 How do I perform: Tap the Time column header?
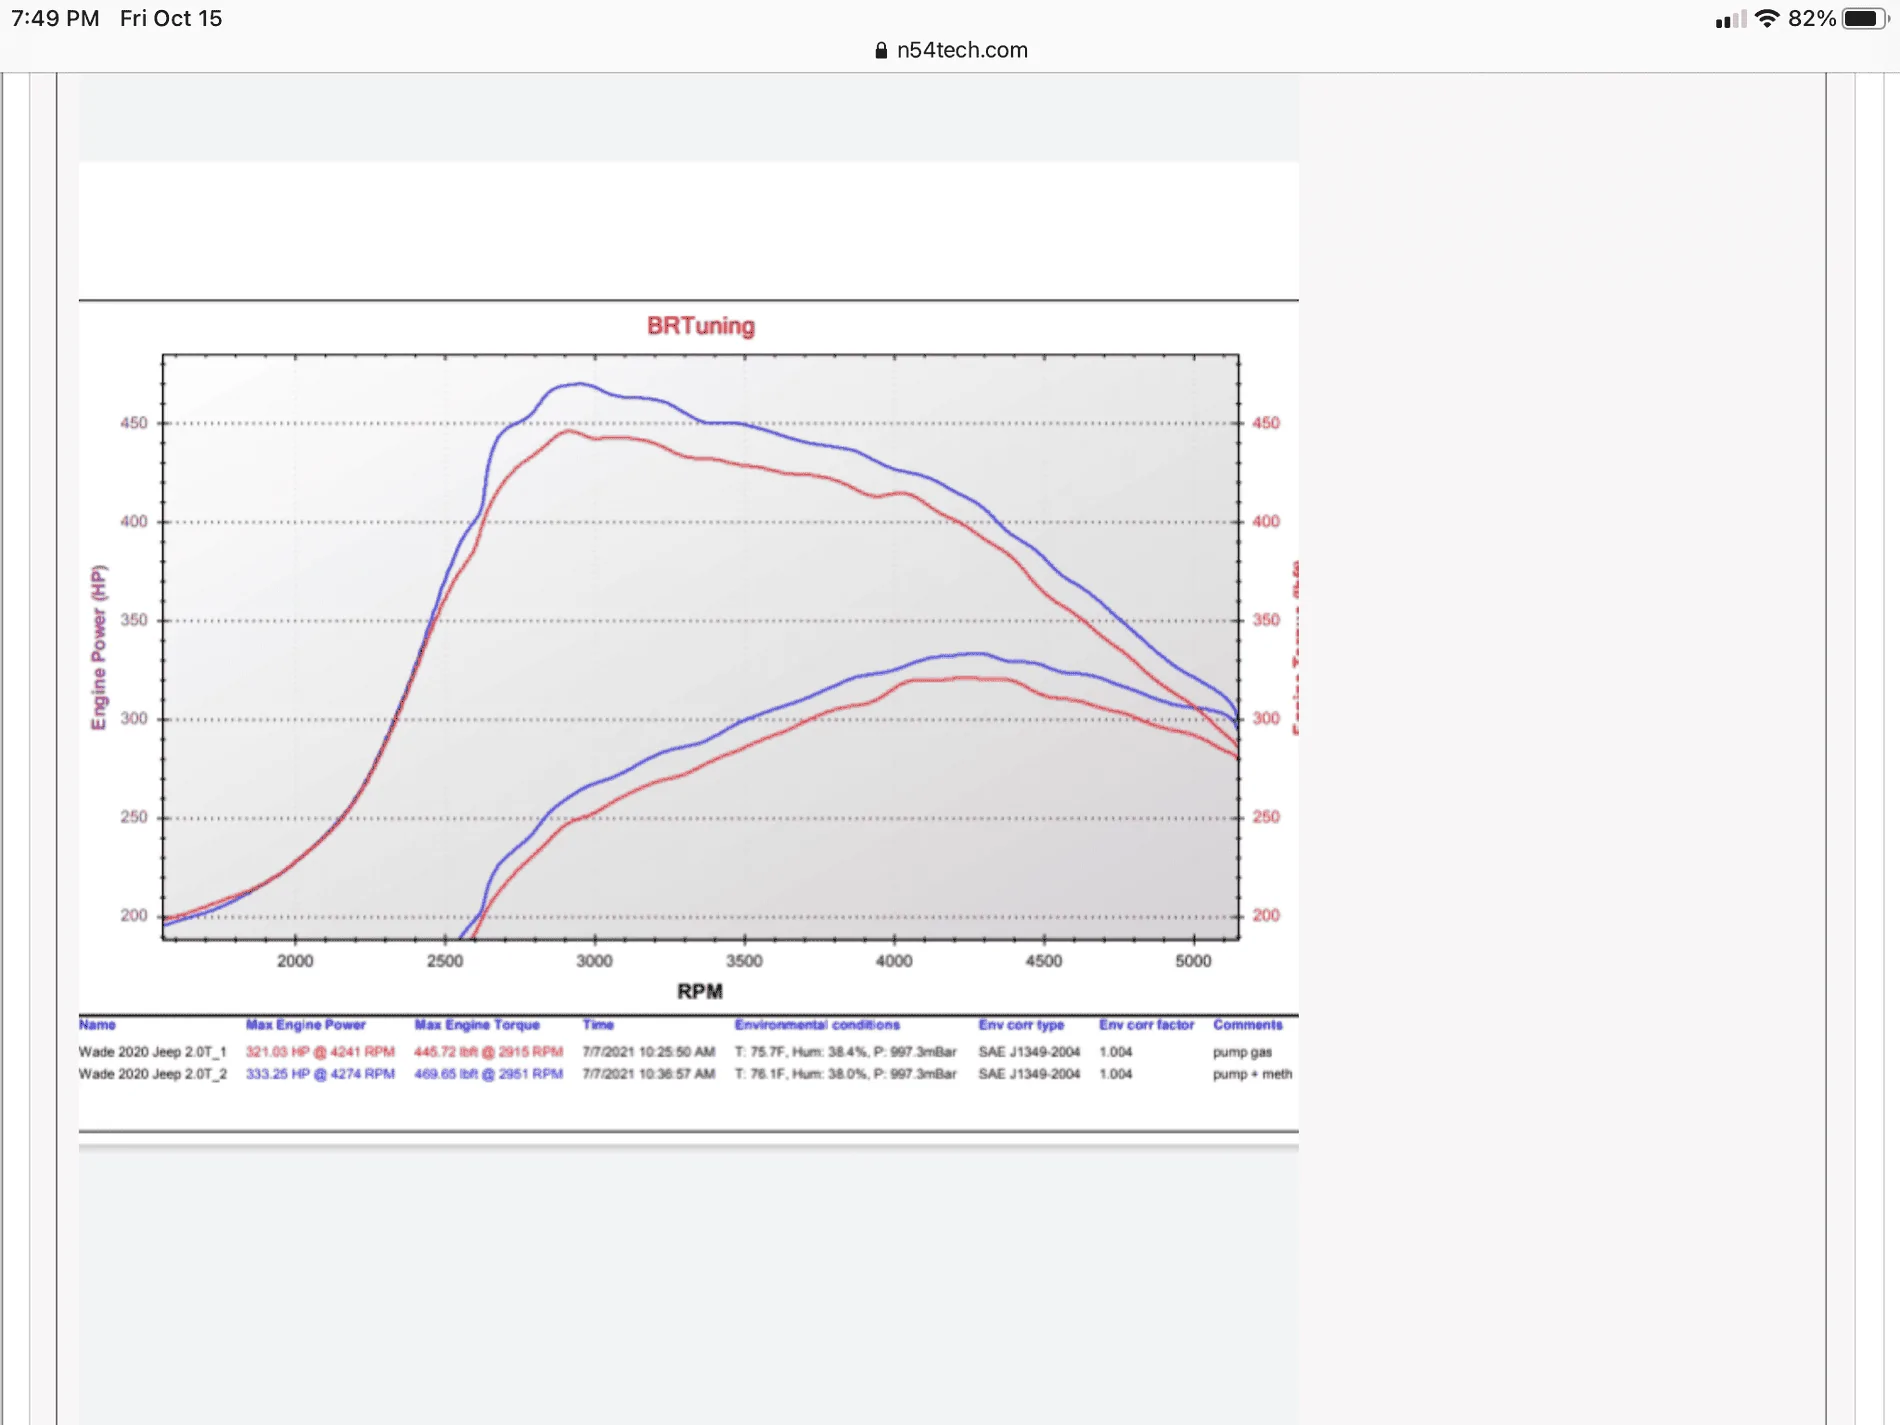click(598, 1025)
